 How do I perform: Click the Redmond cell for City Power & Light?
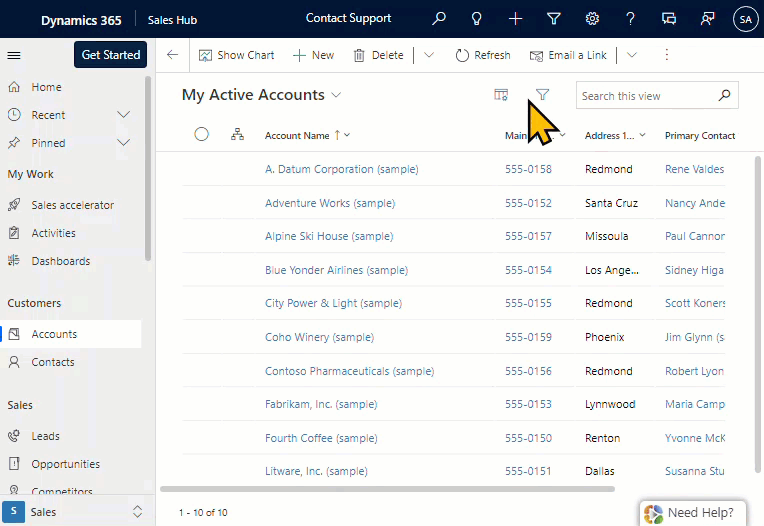[609, 303]
